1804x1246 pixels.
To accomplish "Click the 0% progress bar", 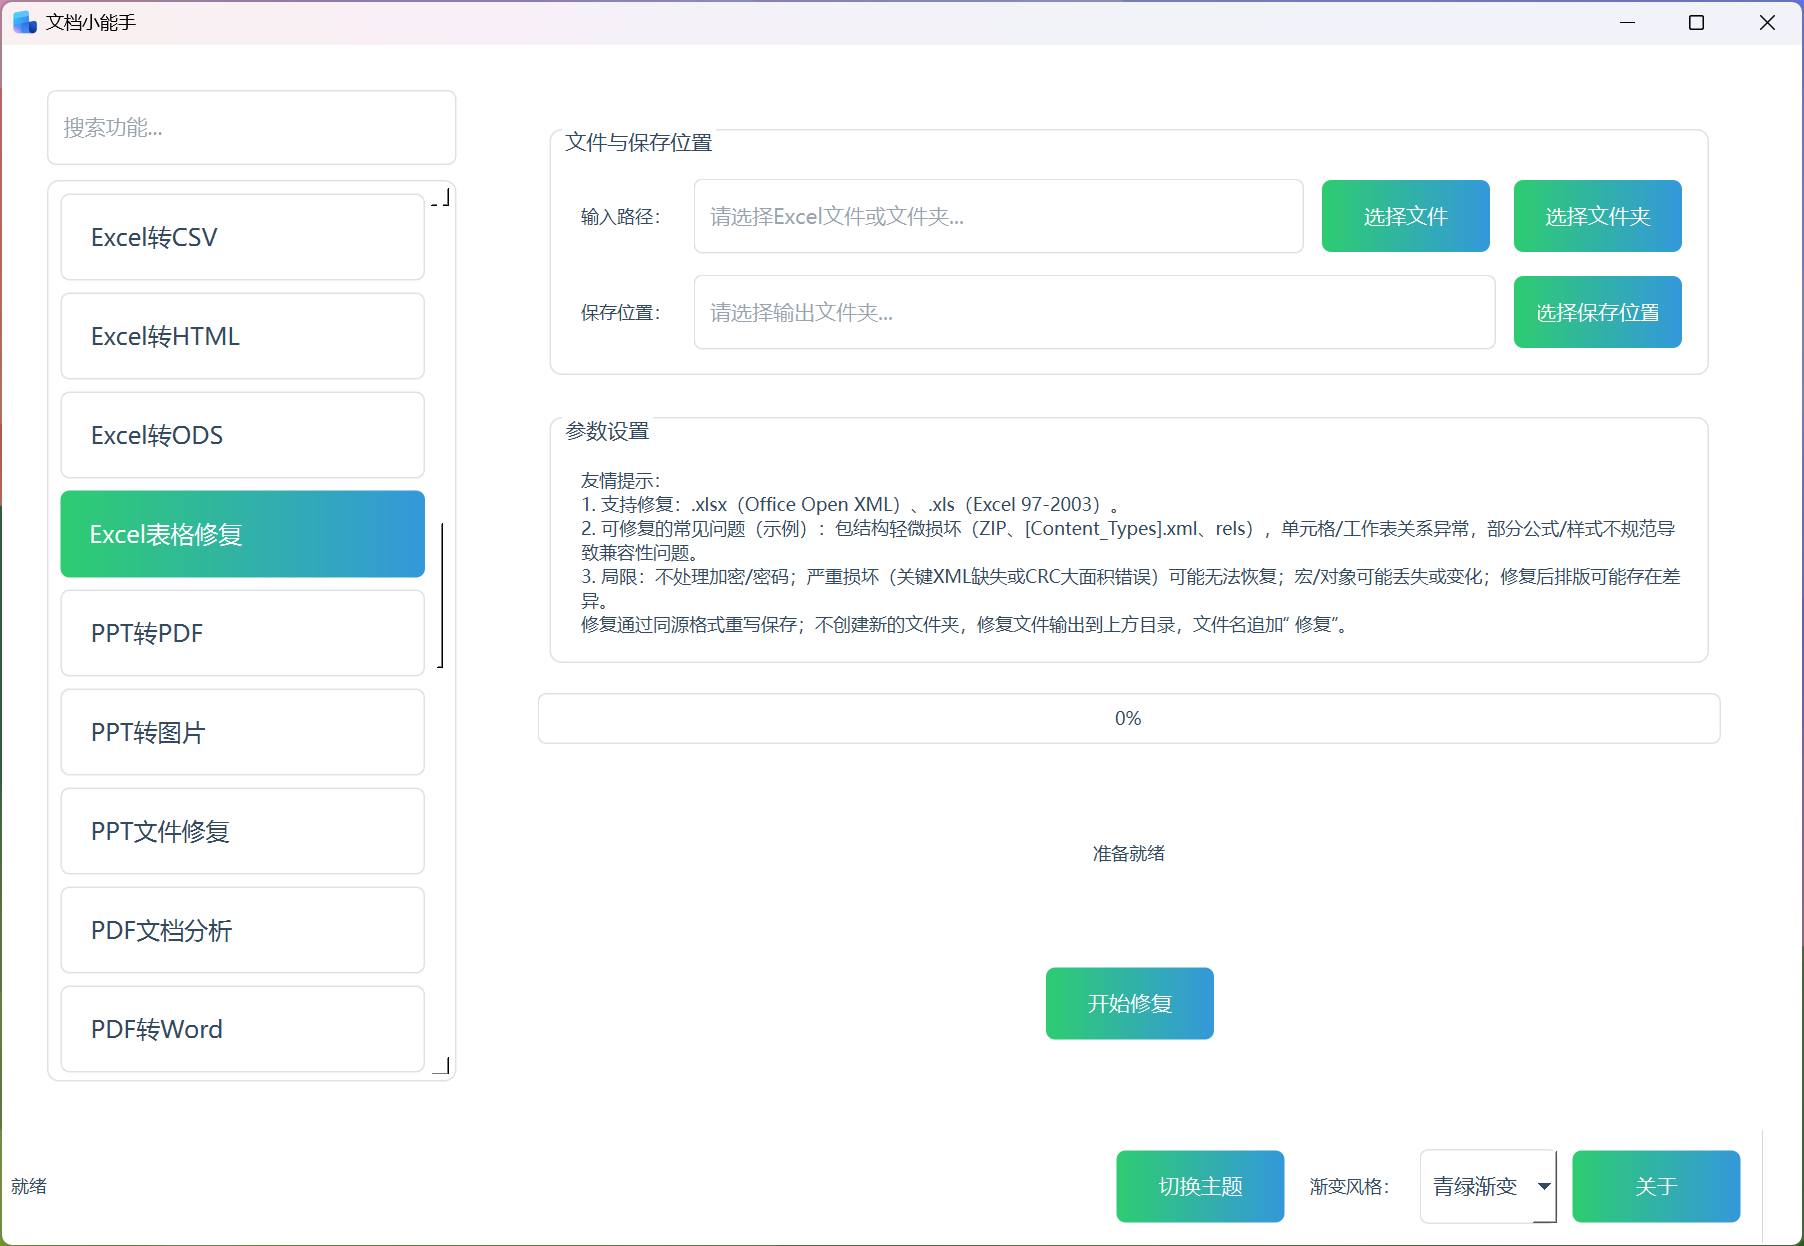I will coord(1129,718).
